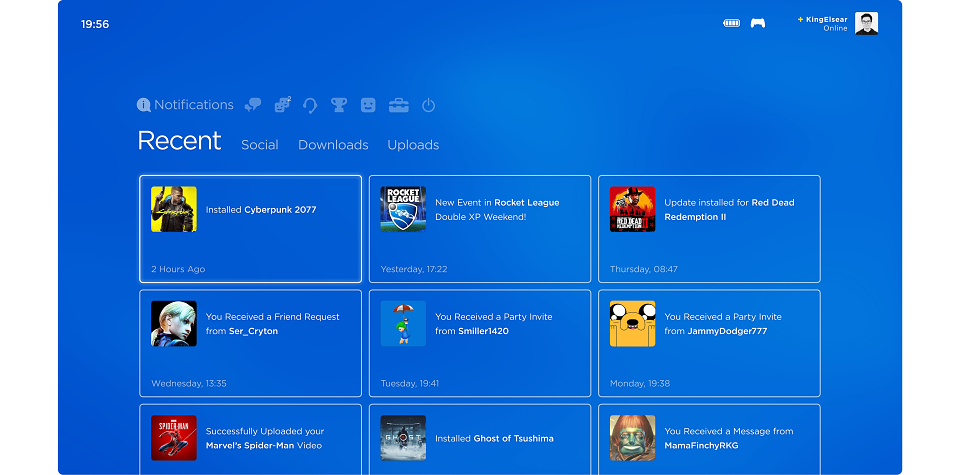Open the Rocket League Double XP notification

(x=480, y=229)
